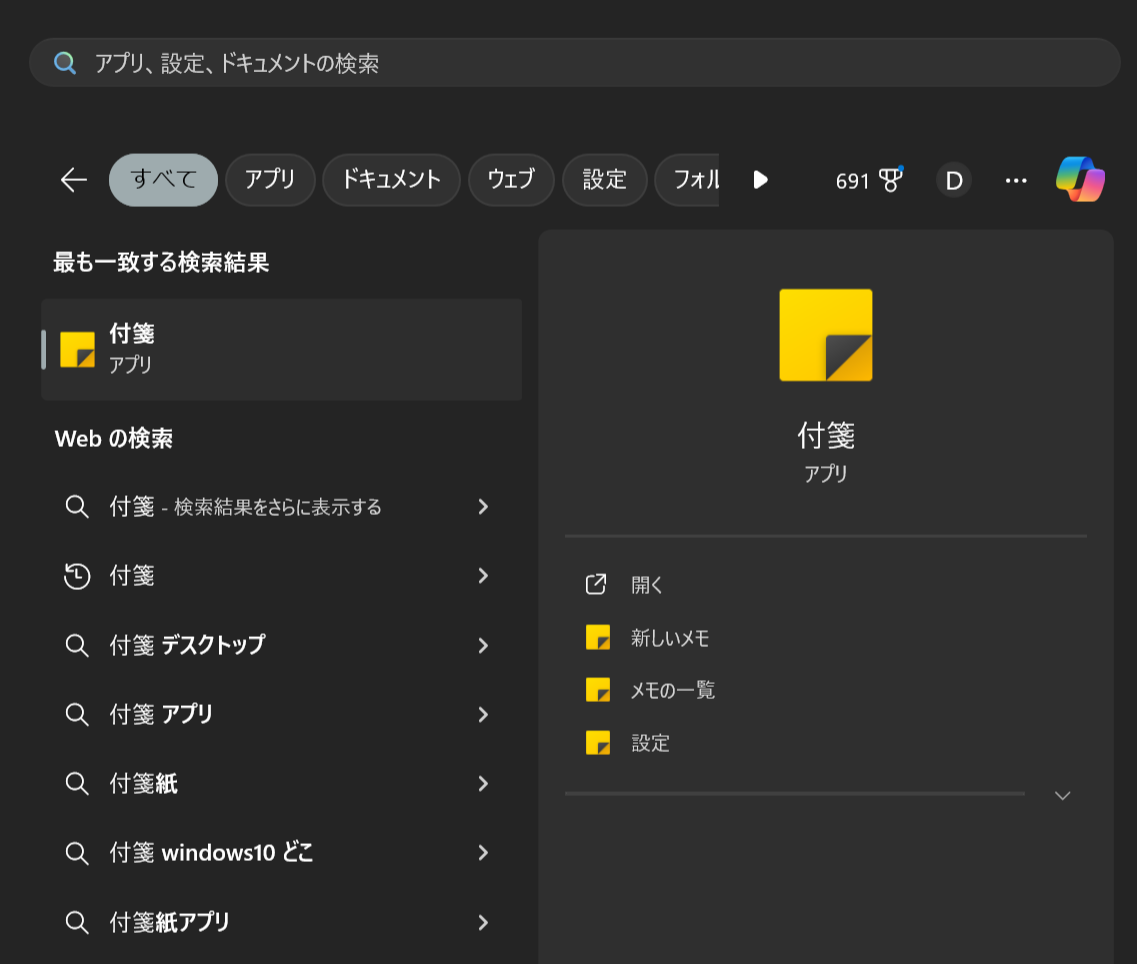1137x964 pixels.
Task: Select the すべて filter tab
Action: [x=163, y=180]
